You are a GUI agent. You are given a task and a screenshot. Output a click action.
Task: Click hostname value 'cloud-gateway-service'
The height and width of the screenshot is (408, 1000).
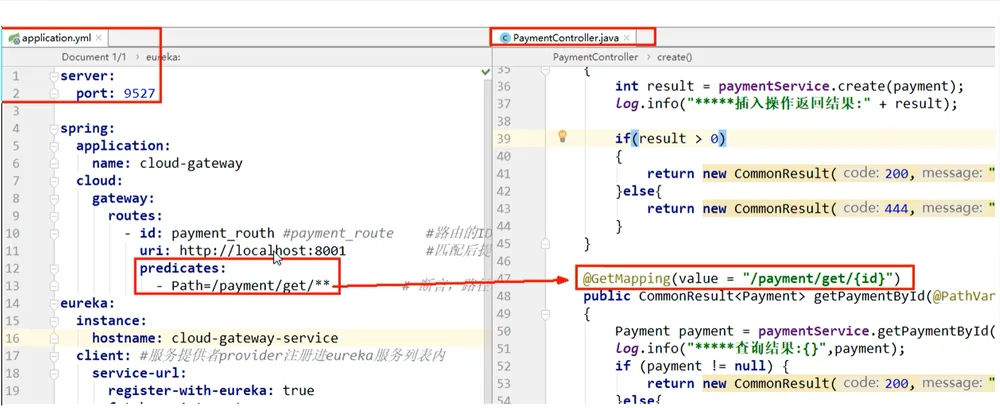click(x=255, y=338)
